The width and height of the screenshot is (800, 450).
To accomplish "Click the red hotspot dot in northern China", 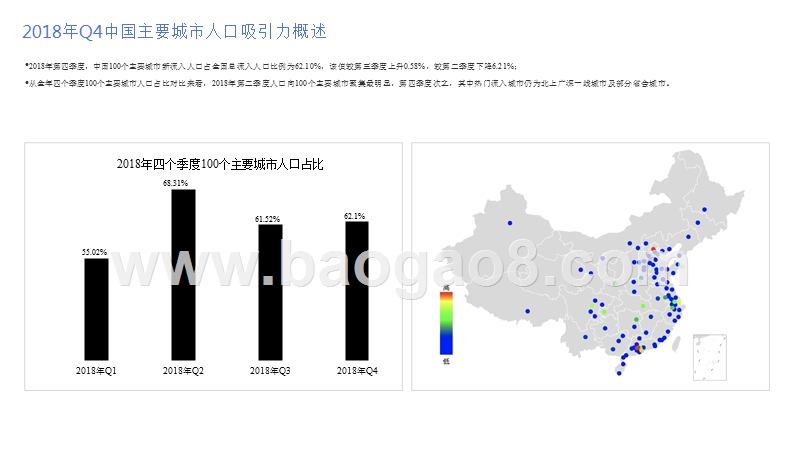I will click(653, 249).
